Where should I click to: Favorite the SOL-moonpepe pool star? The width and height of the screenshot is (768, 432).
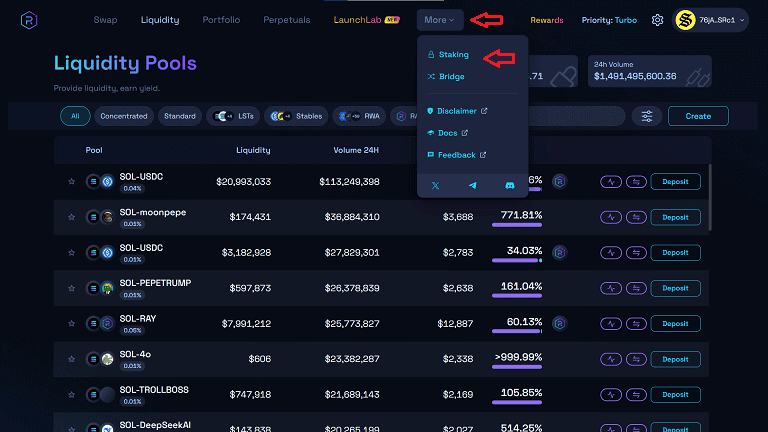[72, 217]
